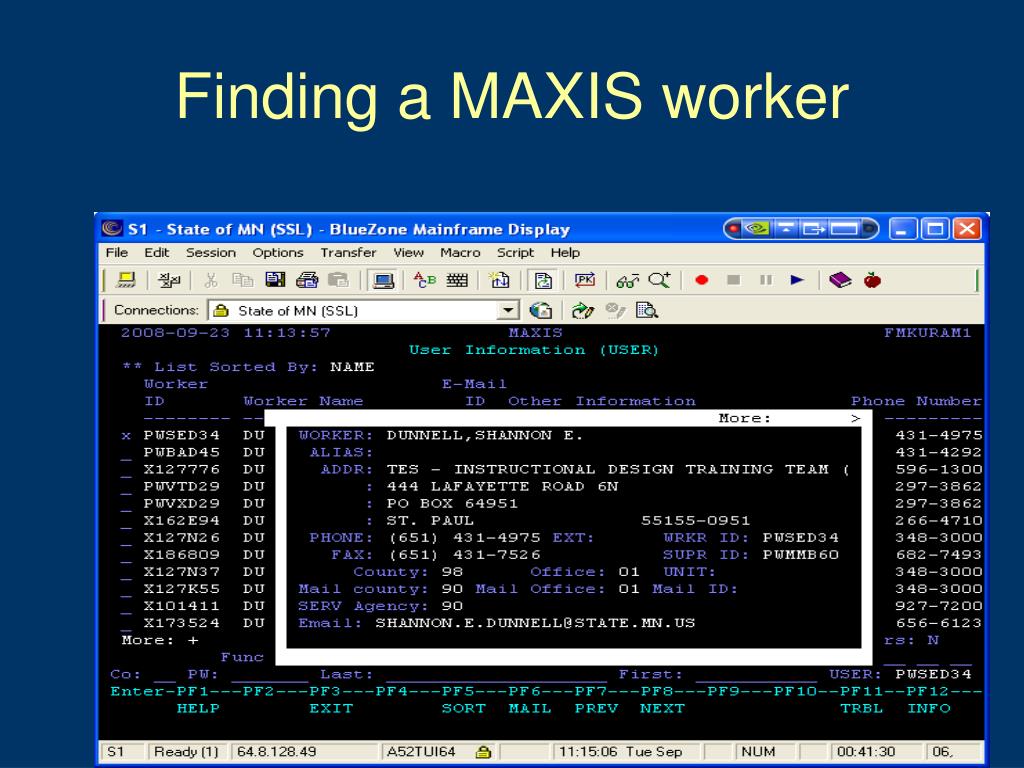Click phone number 927-7200
The height and width of the screenshot is (768, 1024).
[938, 606]
